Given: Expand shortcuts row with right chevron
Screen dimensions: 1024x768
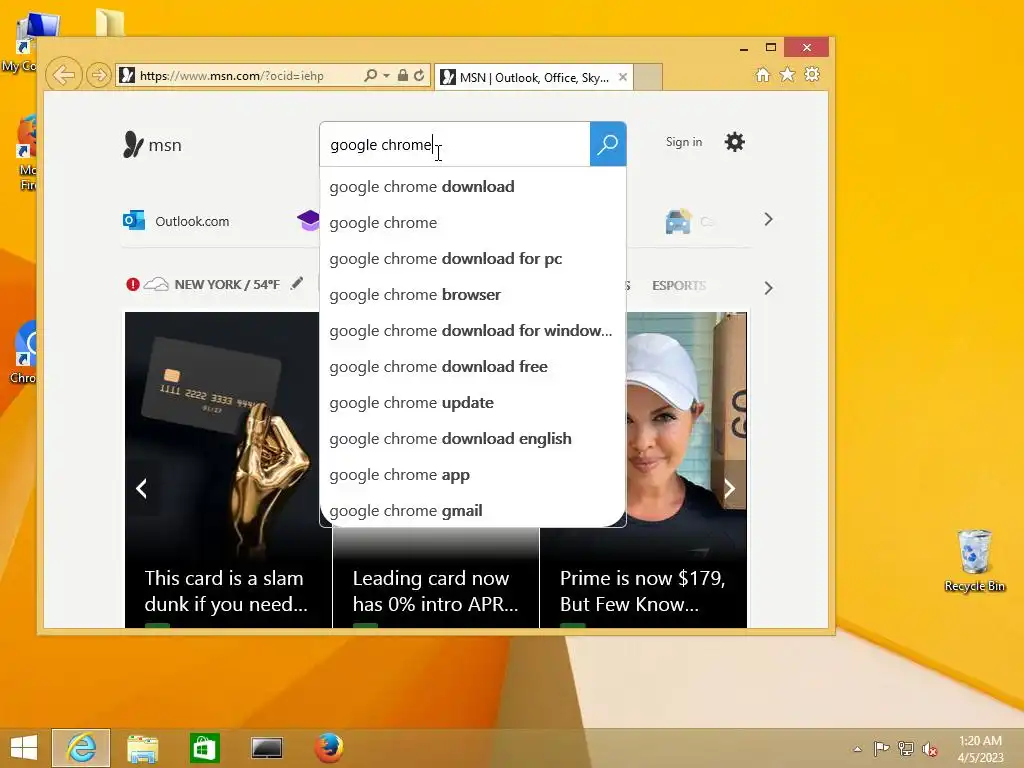Looking at the screenshot, I should (x=768, y=219).
